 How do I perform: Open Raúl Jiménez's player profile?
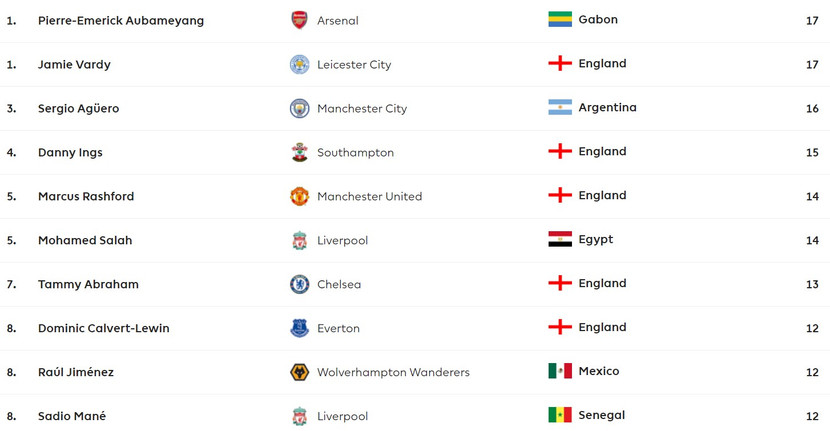(x=76, y=372)
